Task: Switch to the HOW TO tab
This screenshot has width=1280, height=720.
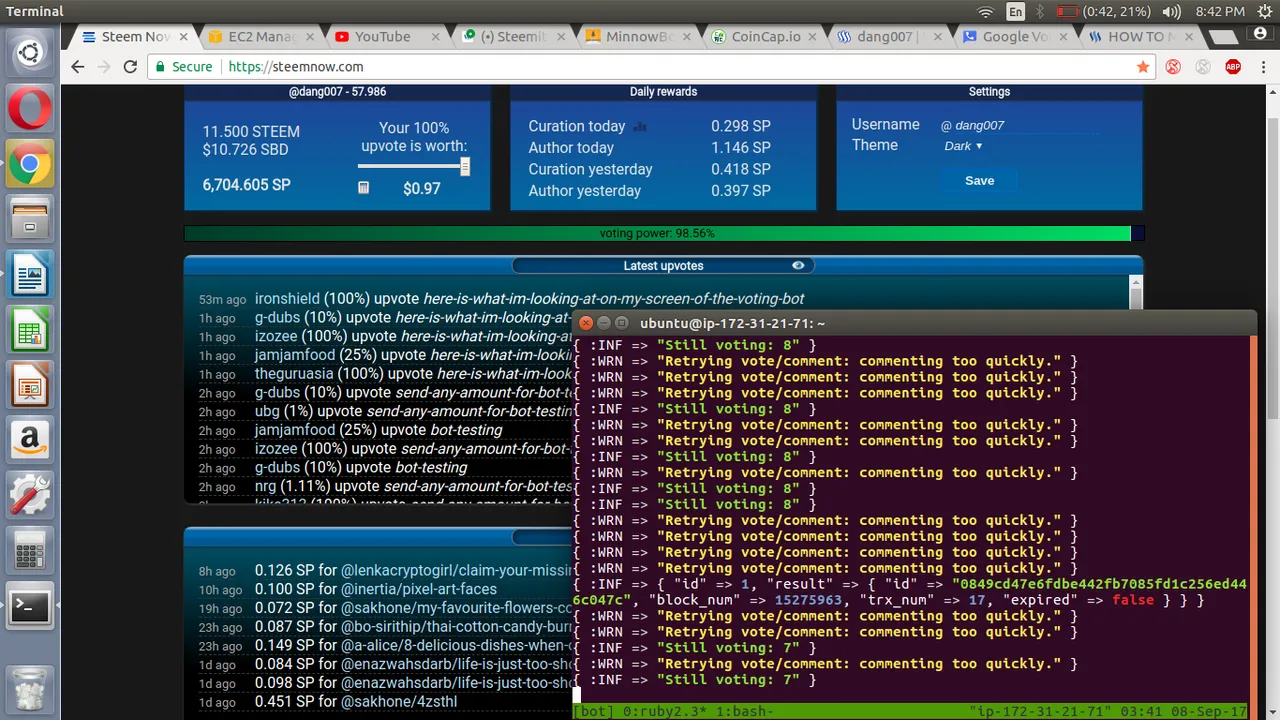Action: click(x=1138, y=37)
